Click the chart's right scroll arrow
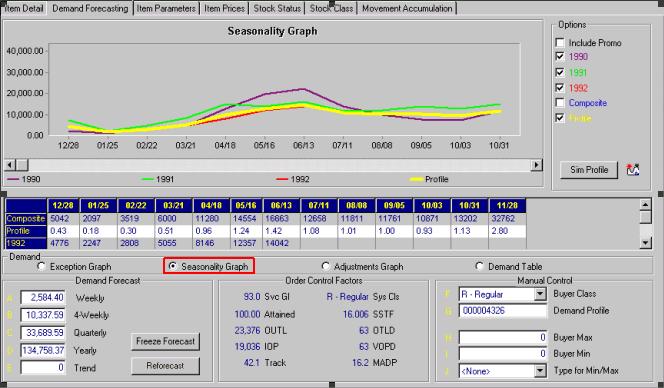Screen dimensions: 664x388 537,165
